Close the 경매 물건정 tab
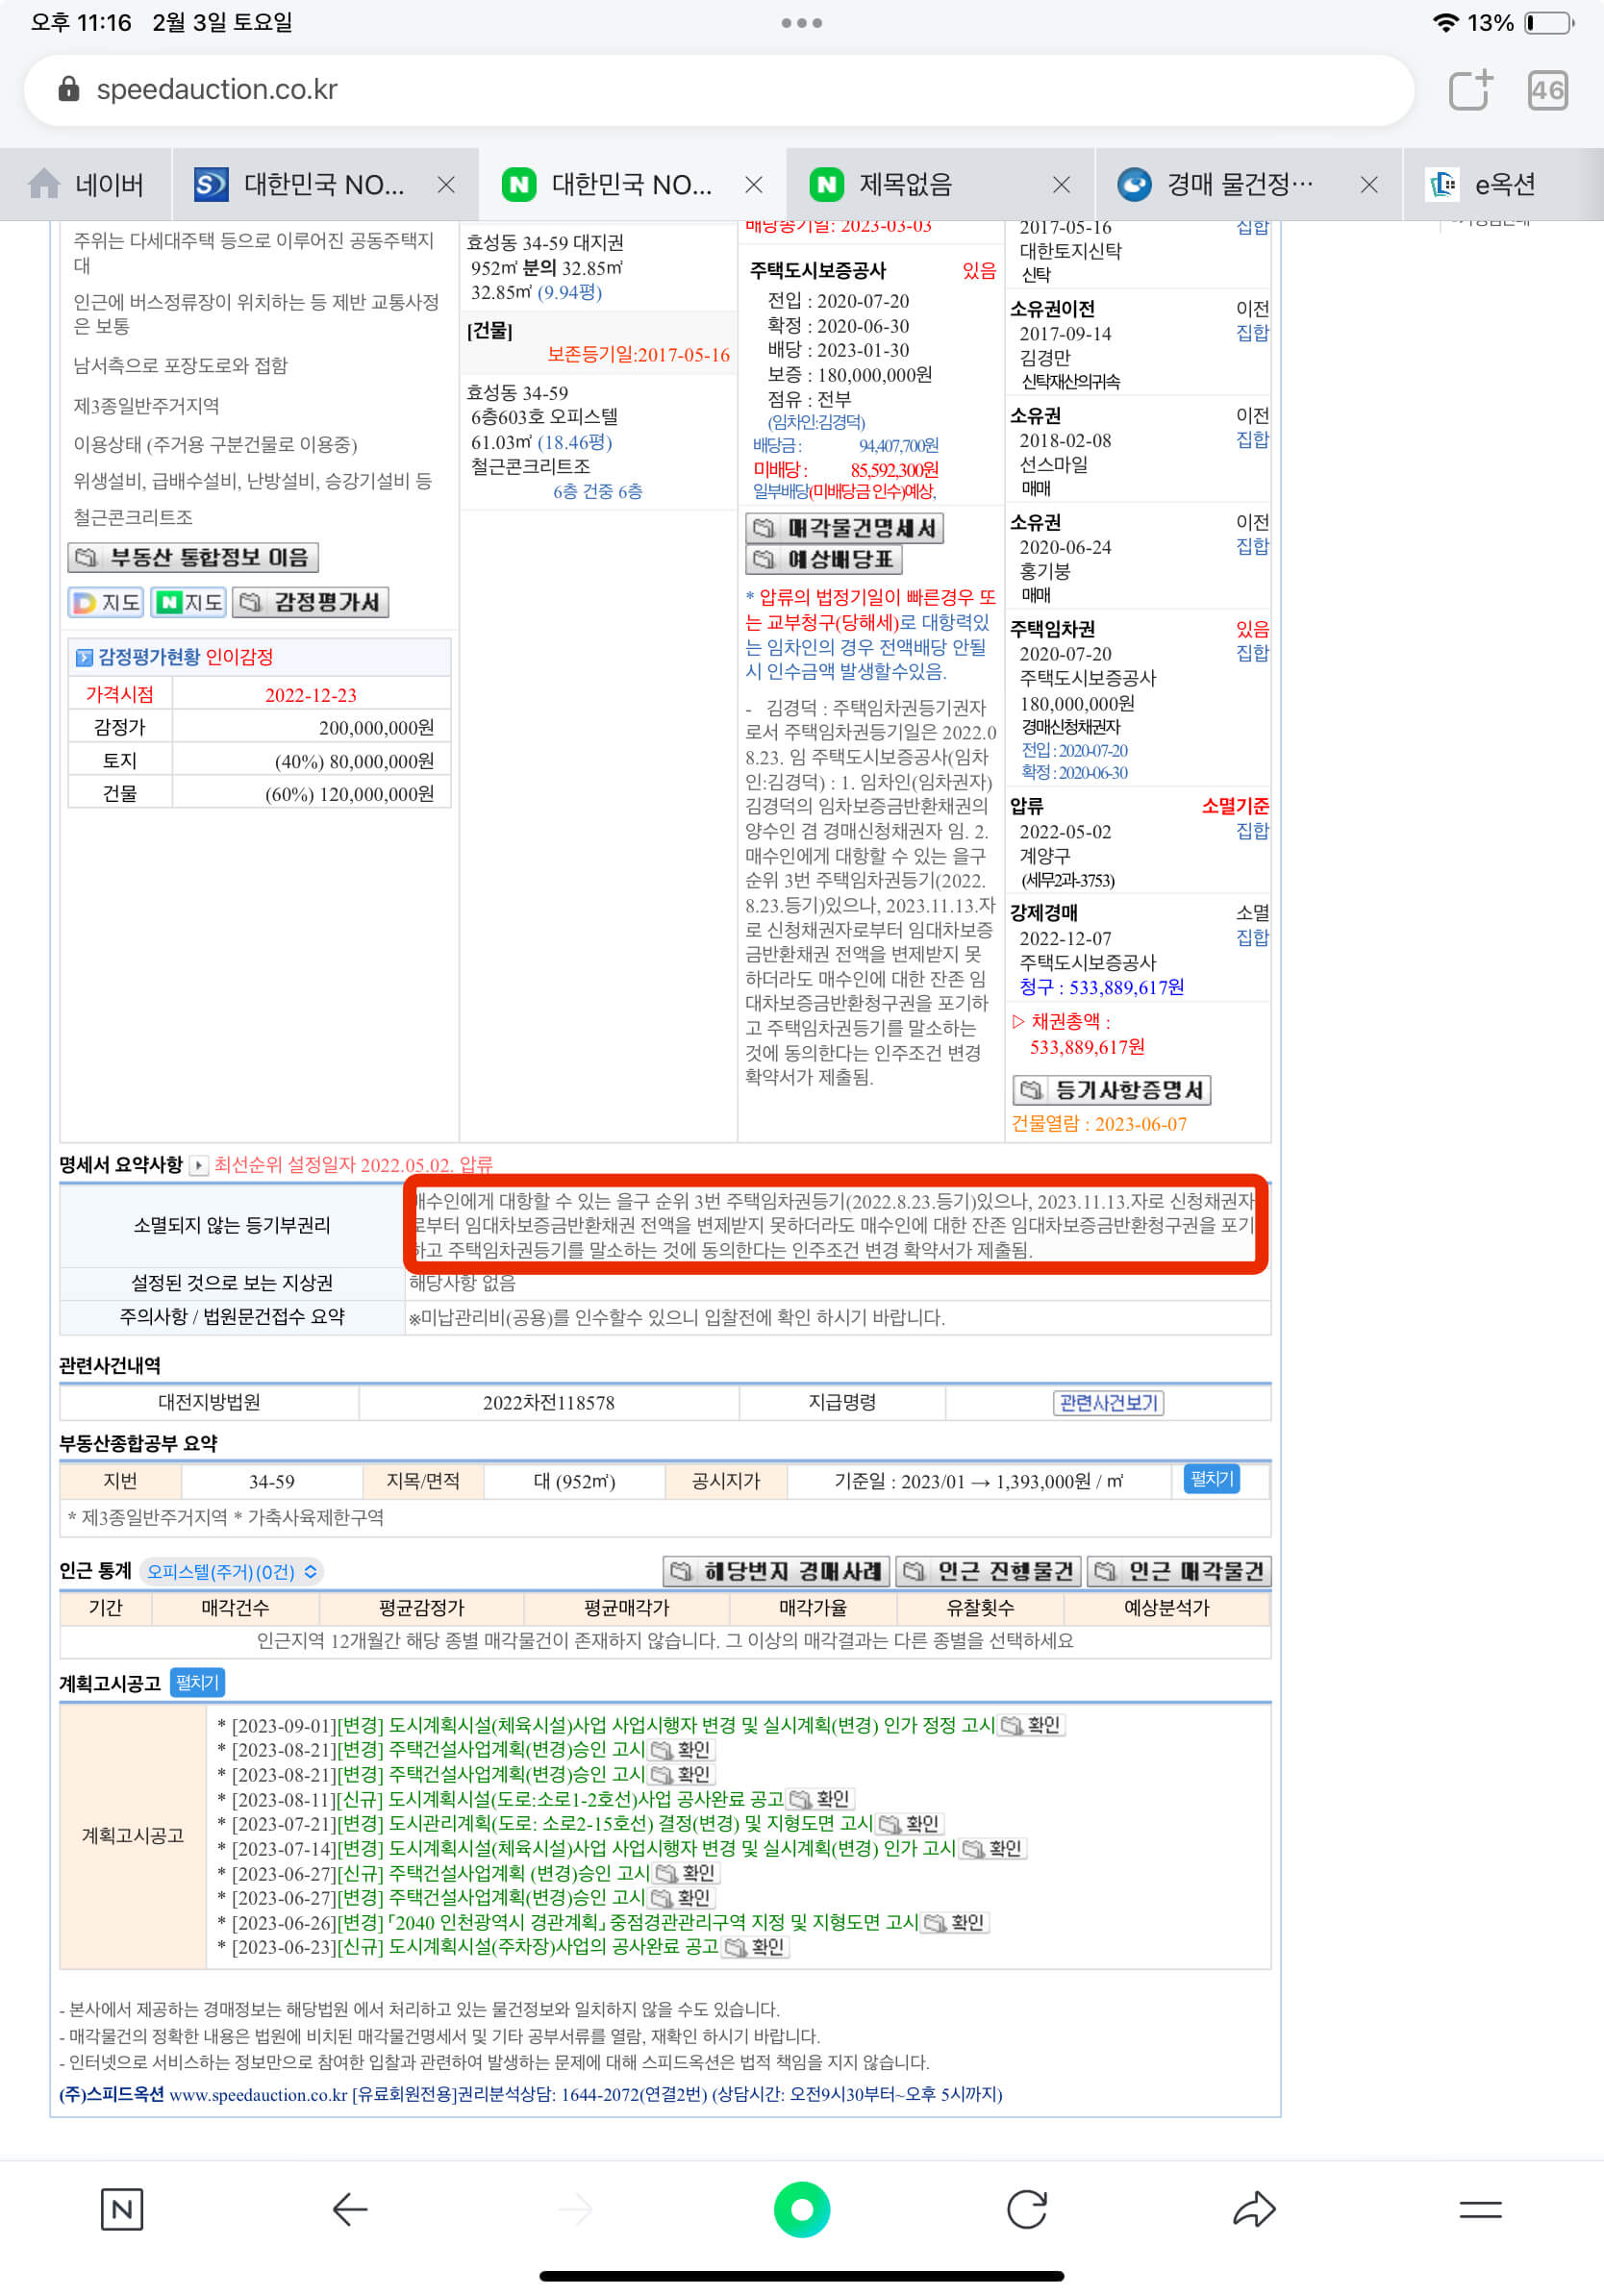1604x2296 pixels. point(1369,185)
